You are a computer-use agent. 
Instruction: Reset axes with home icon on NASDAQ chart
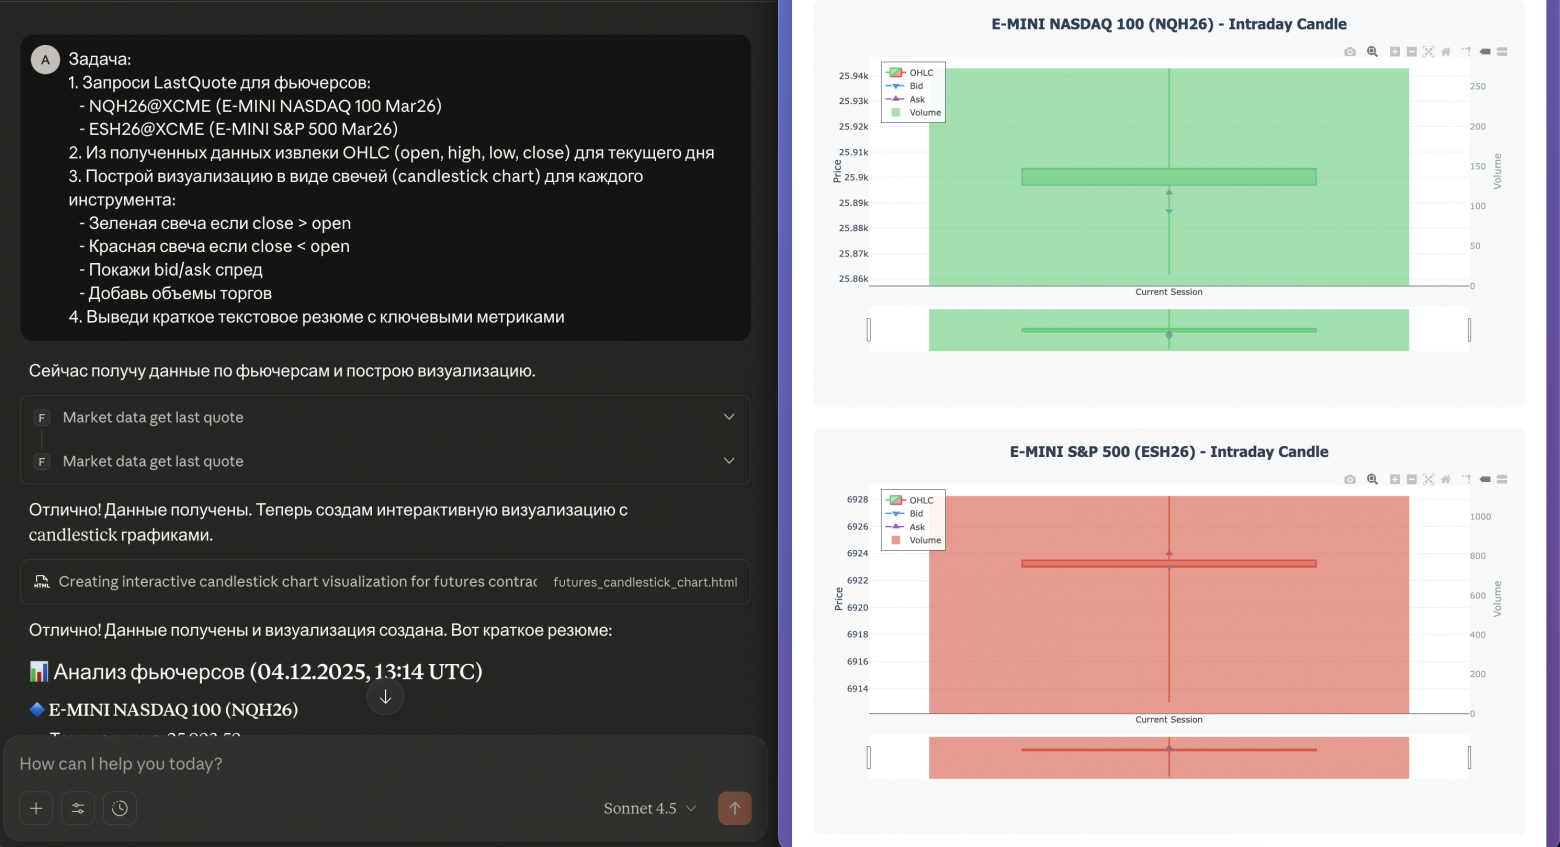click(1445, 52)
